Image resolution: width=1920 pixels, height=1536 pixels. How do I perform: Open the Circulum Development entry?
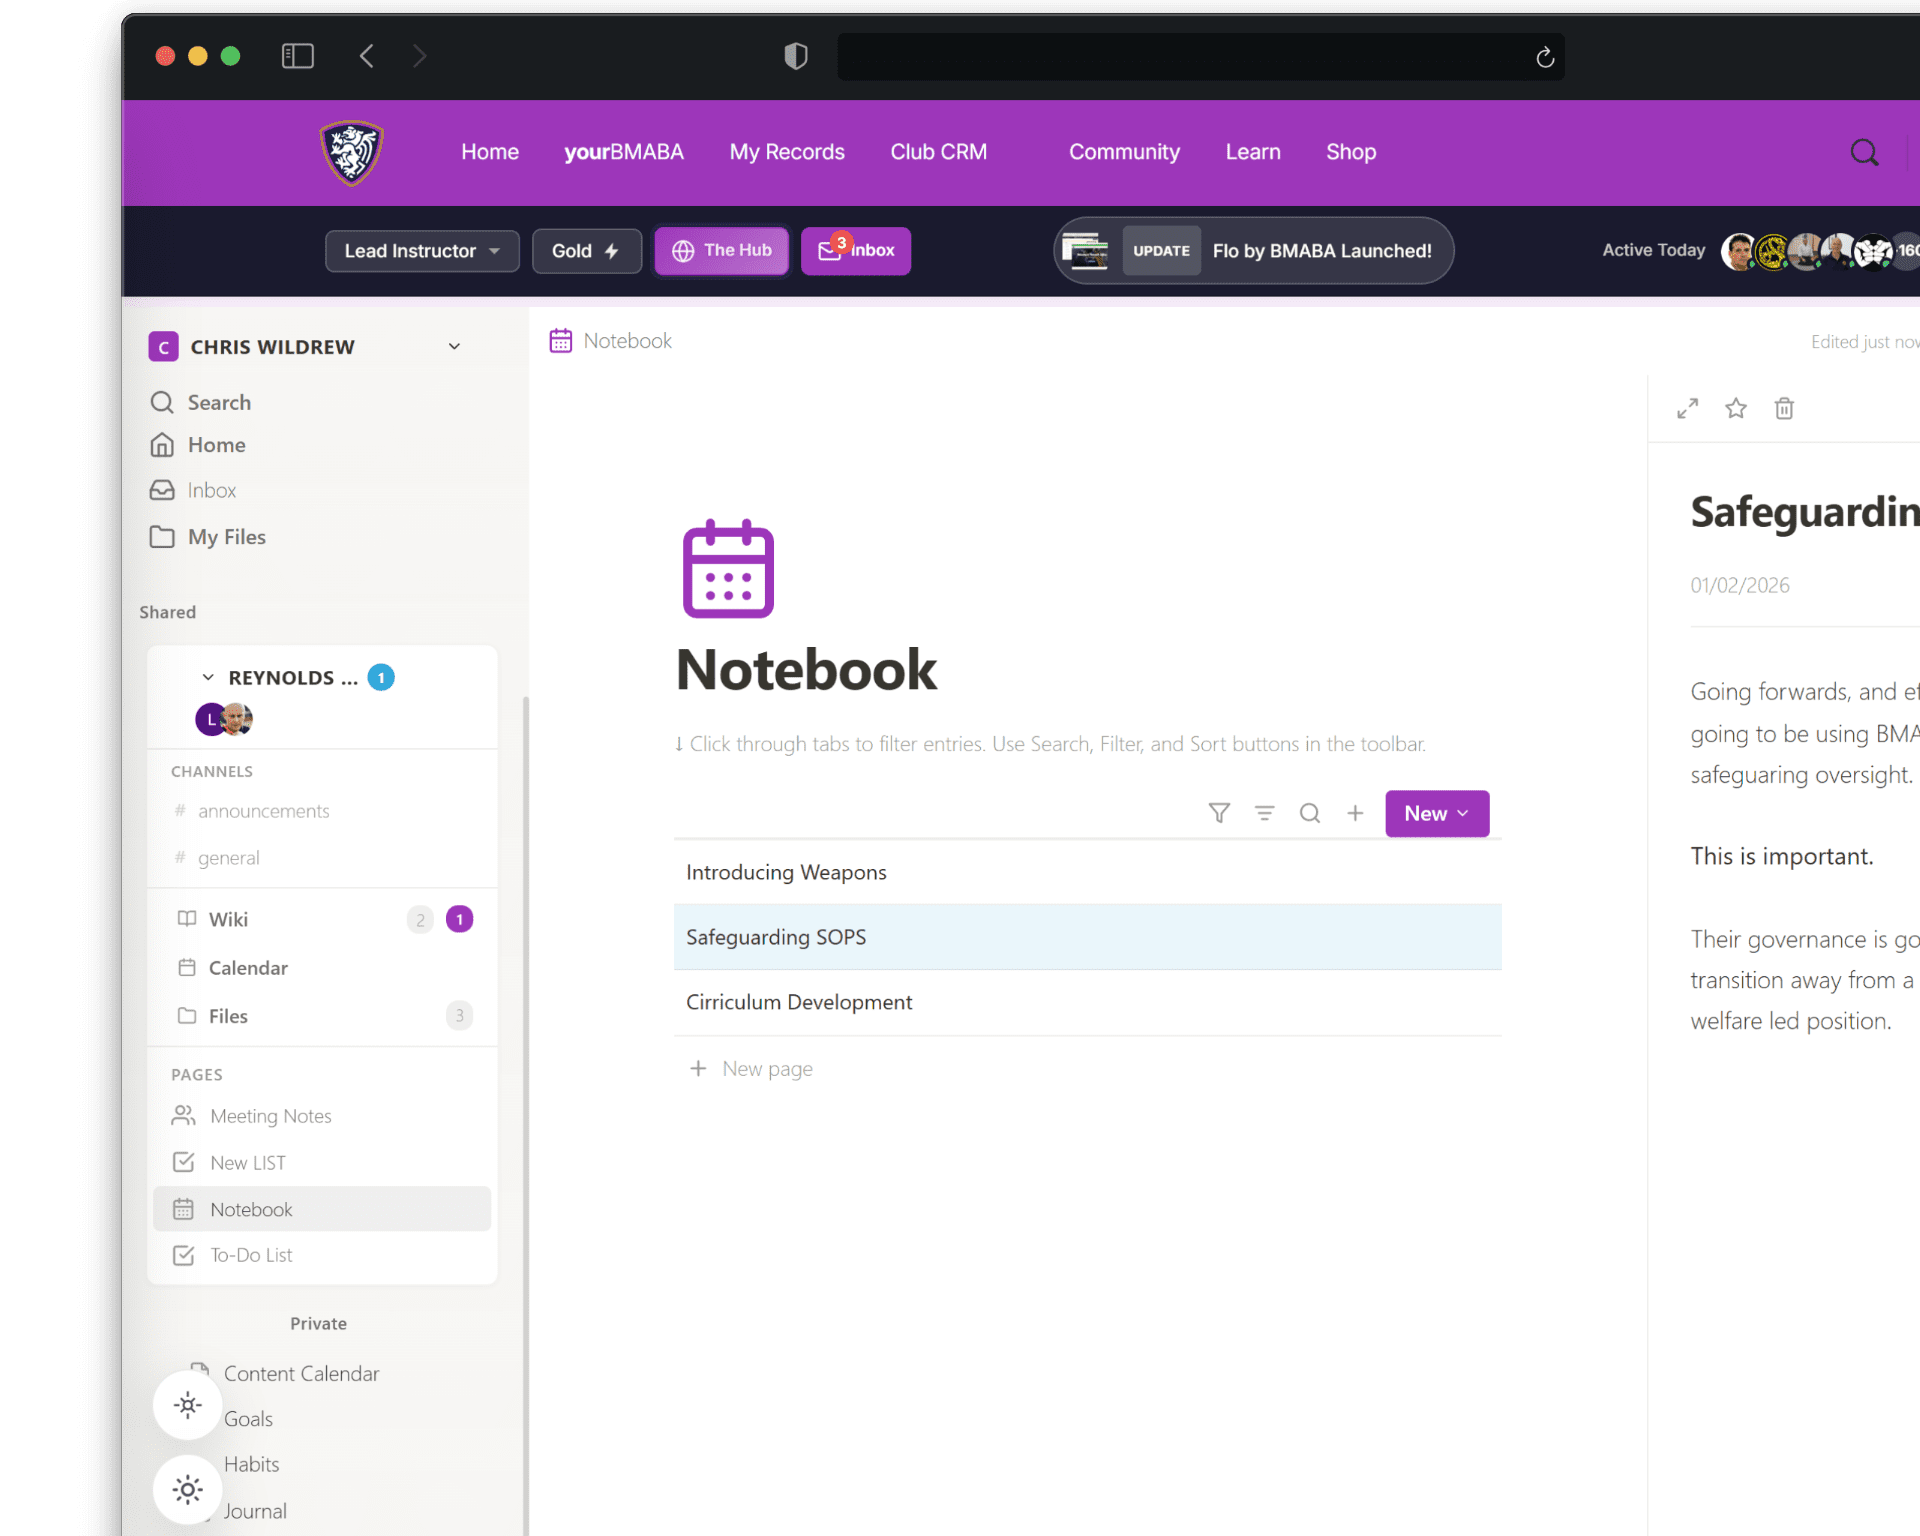click(799, 1002)
